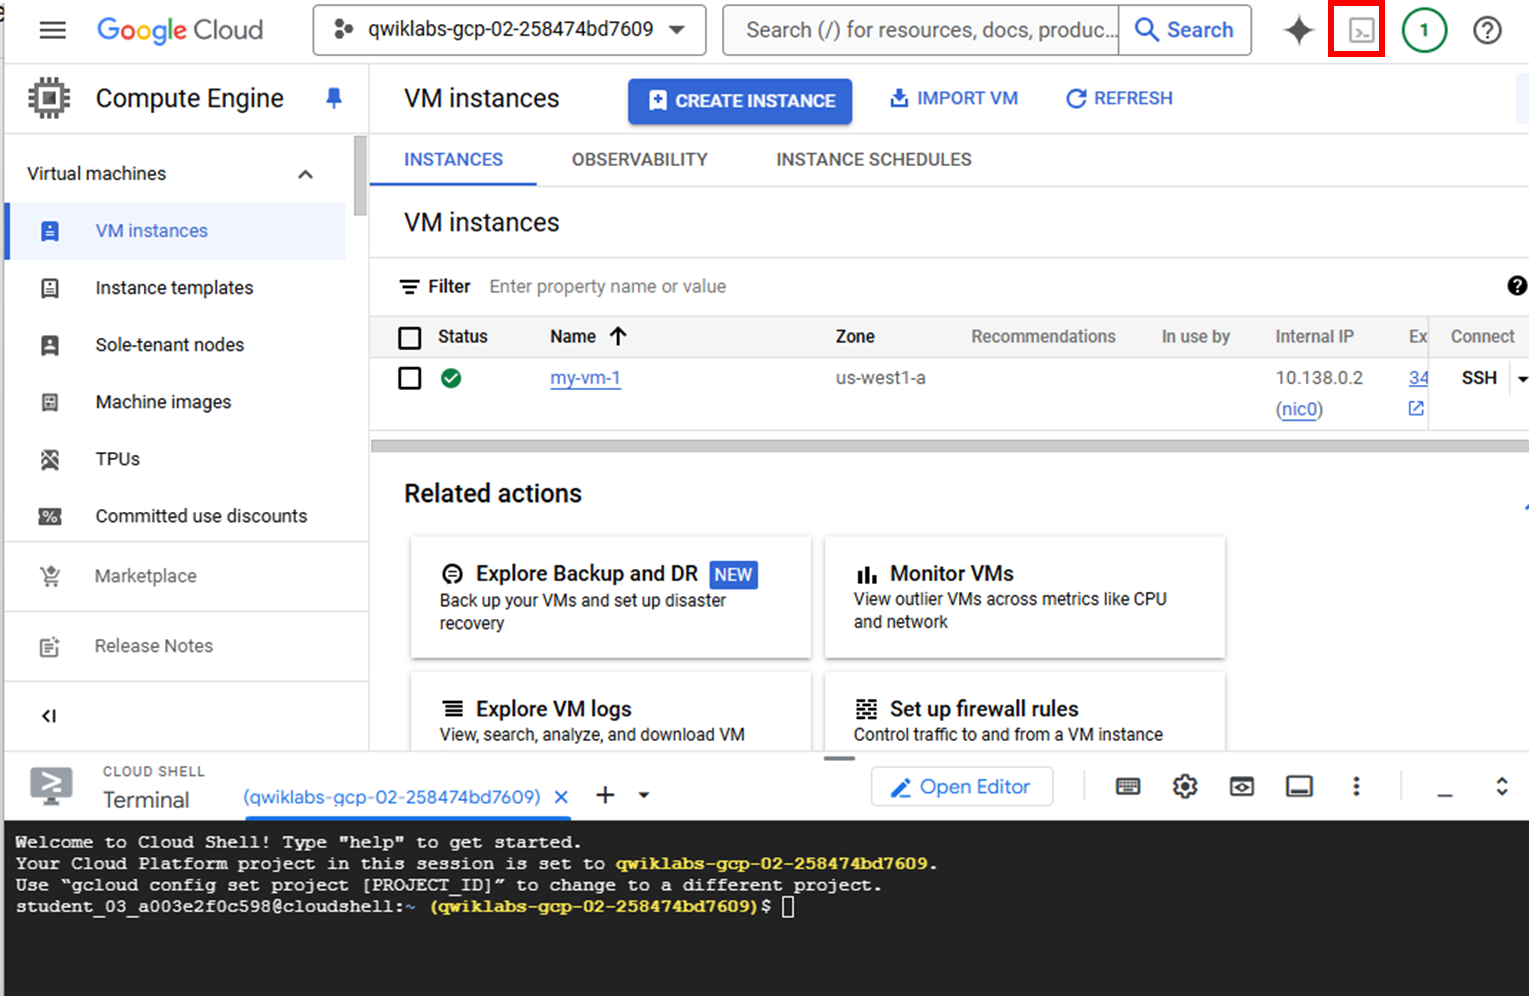The width and height of the screenshot is (1529, 996).
Task: Collapse the Virtual machines section
Action: coord(306,174)
